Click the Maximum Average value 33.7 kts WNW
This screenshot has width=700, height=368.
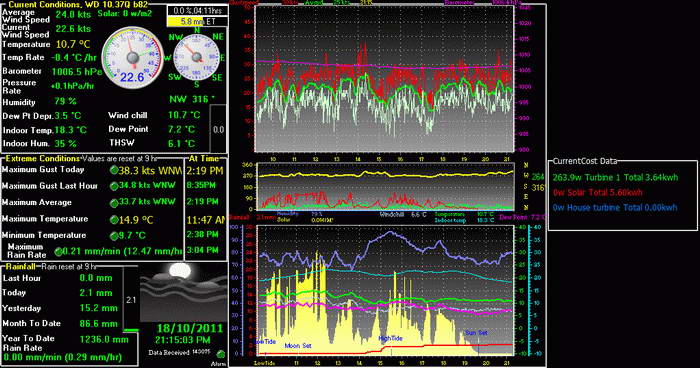pos(147,202)
